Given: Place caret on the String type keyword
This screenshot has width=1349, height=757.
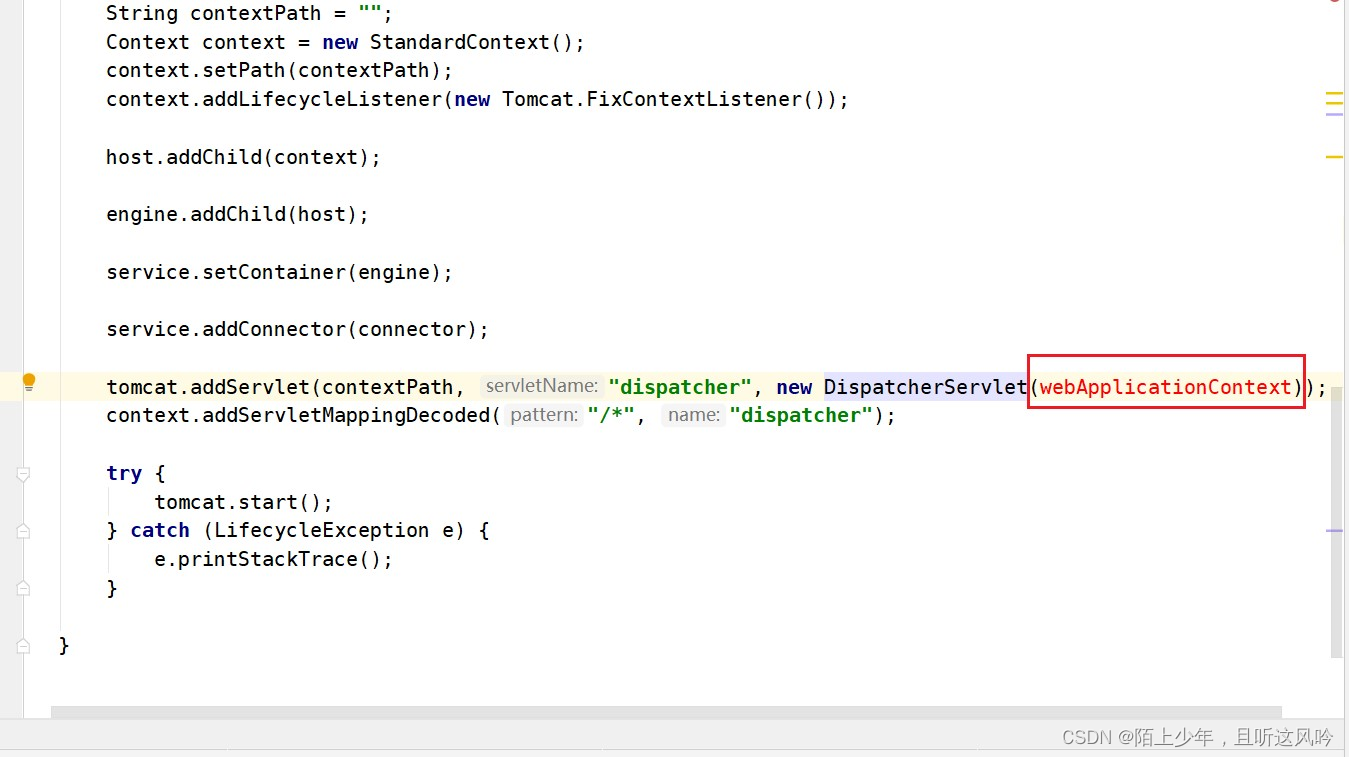Looking at the screenshot, I should click(142, 14).
